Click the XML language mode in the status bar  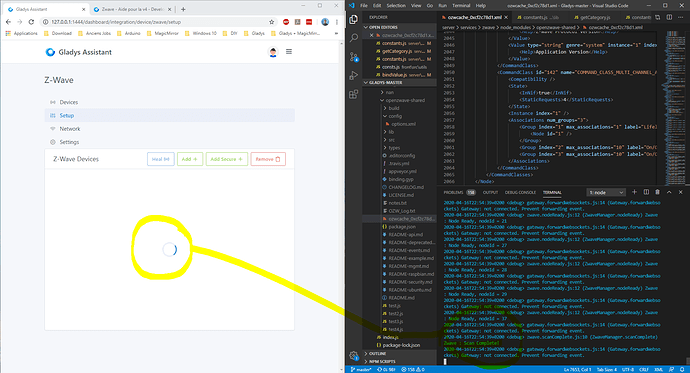click(658, 369)
